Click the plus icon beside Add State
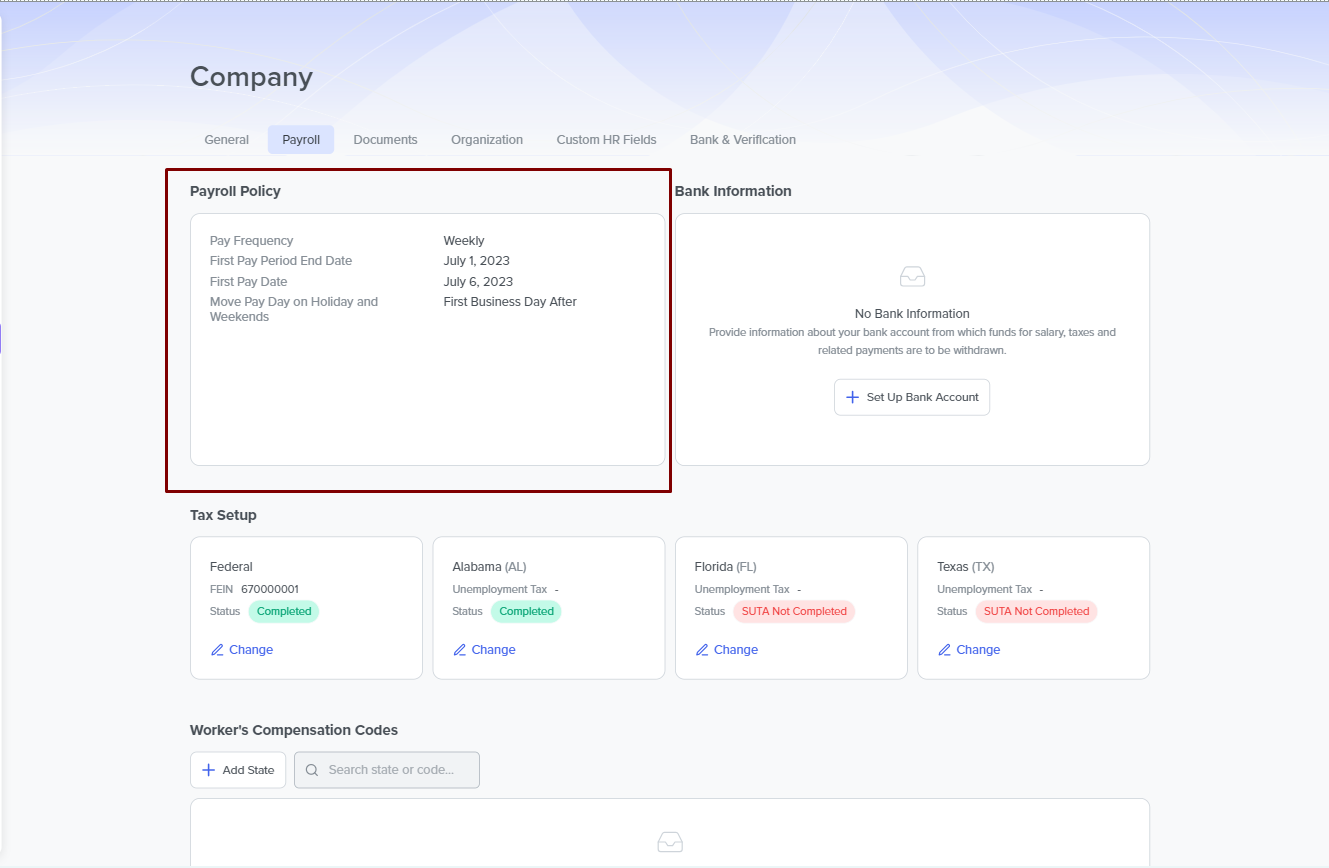The width and height of the screenshot is (1329, 868). tap(208, 770)
